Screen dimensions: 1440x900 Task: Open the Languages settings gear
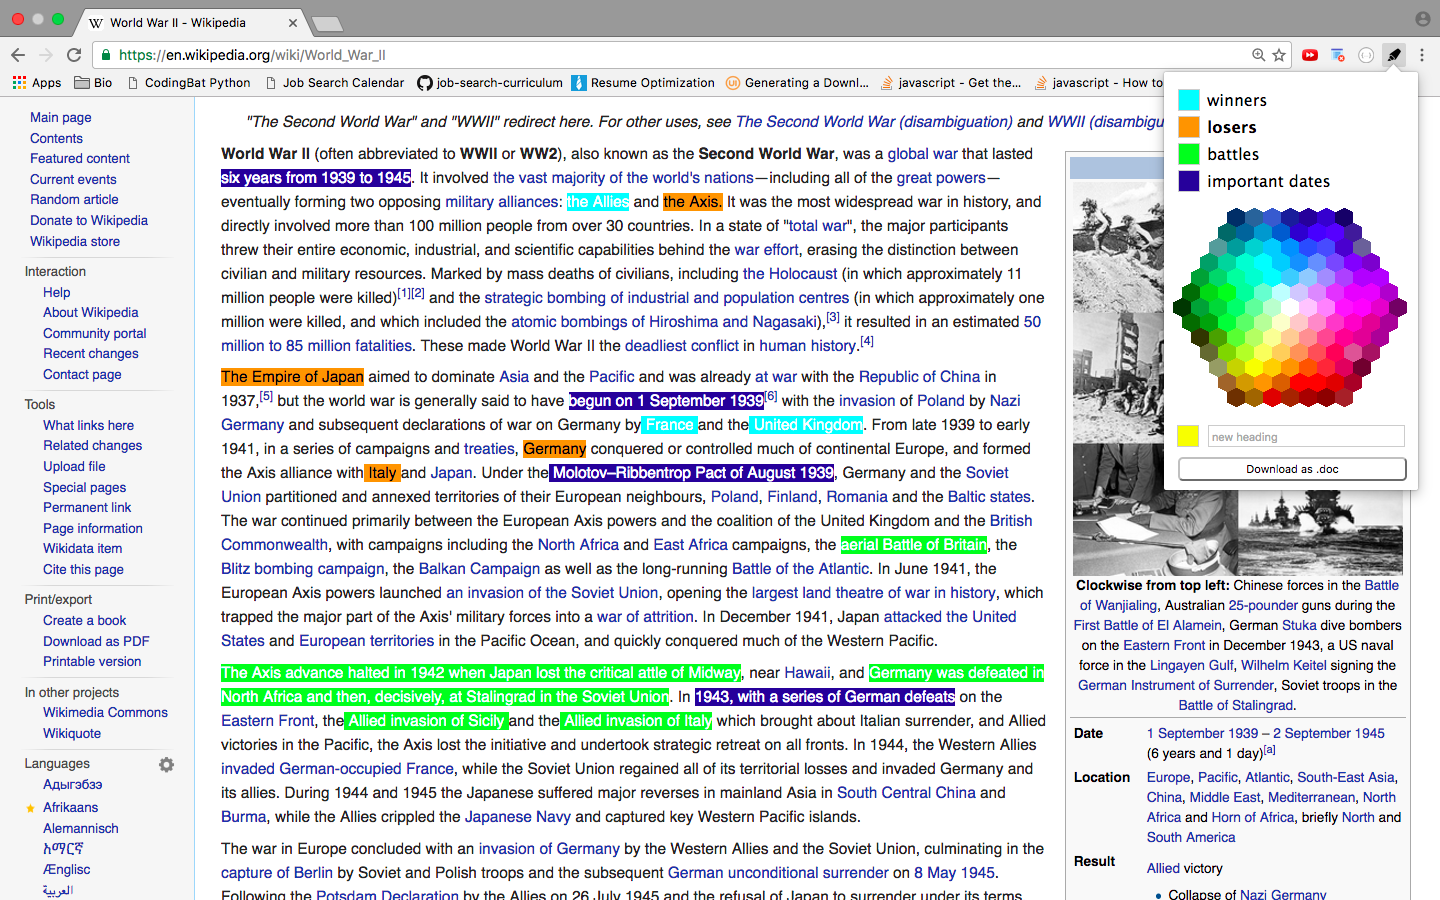point(166,764)
